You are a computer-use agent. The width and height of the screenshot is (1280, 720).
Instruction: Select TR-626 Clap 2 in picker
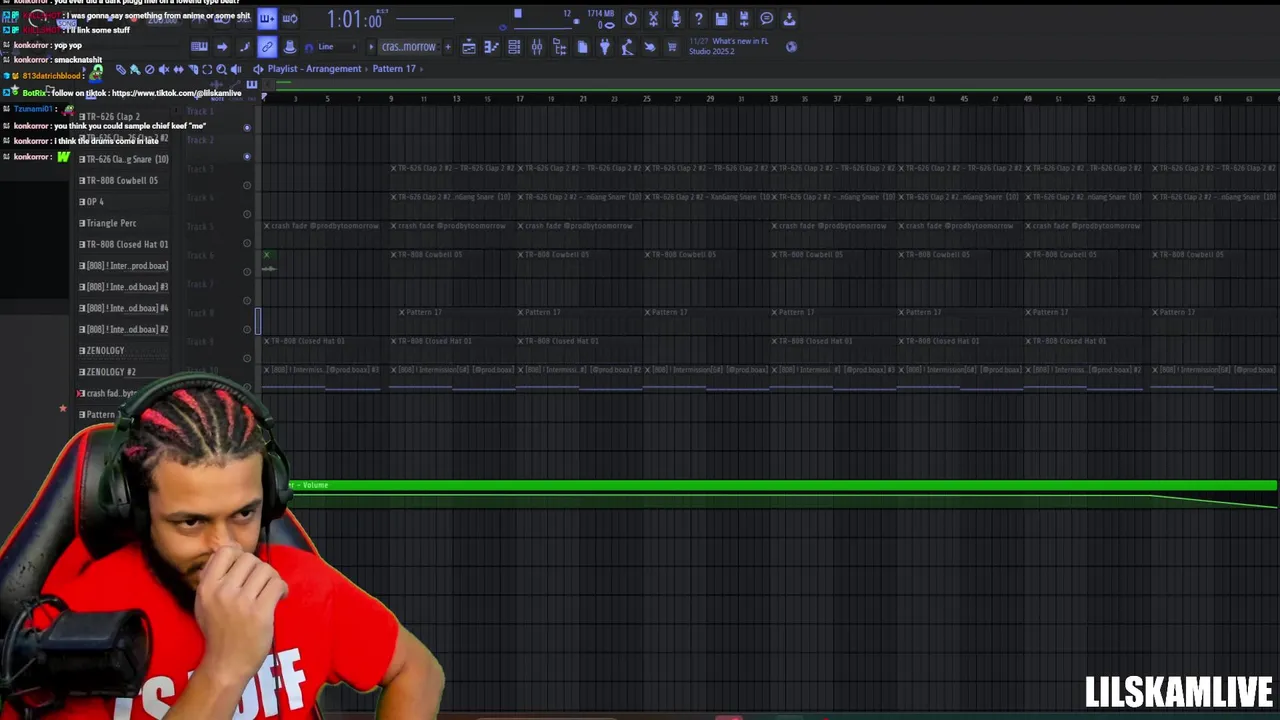[111, 117]
